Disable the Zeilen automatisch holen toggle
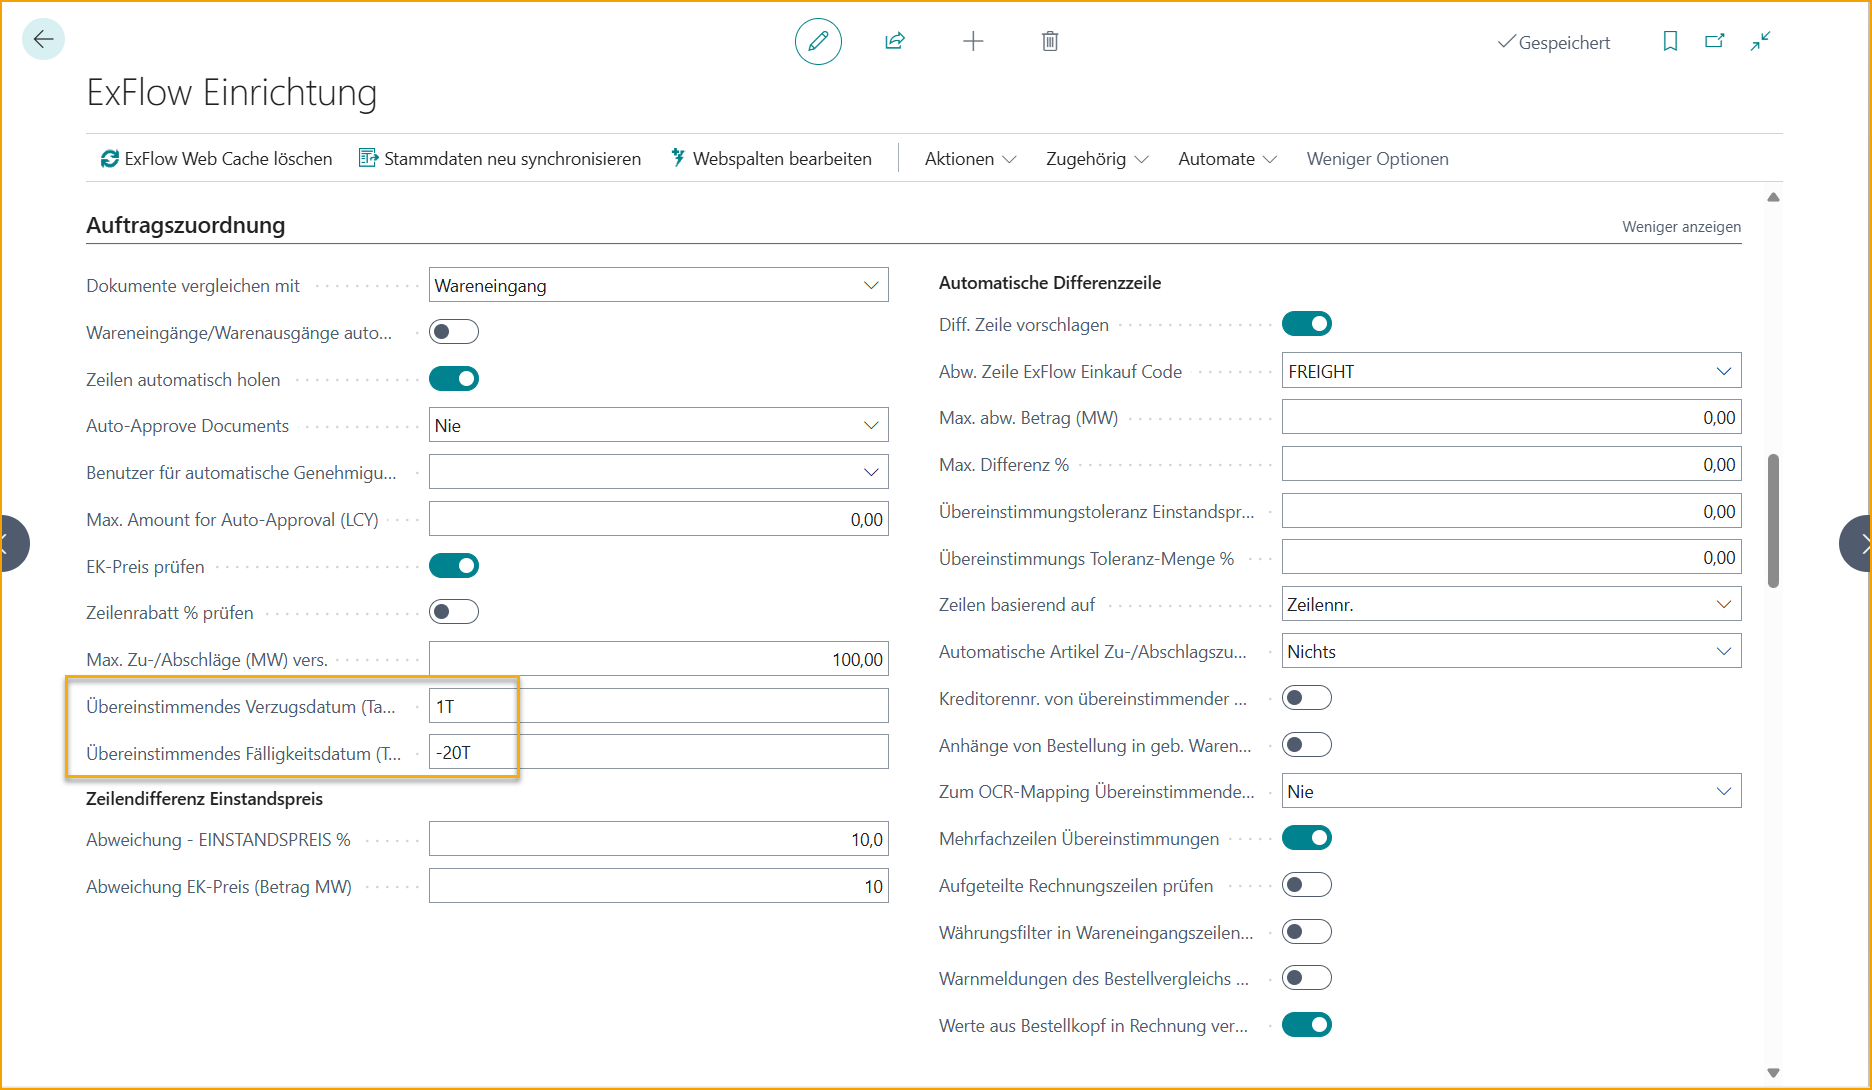 click(x=454, y=379)
